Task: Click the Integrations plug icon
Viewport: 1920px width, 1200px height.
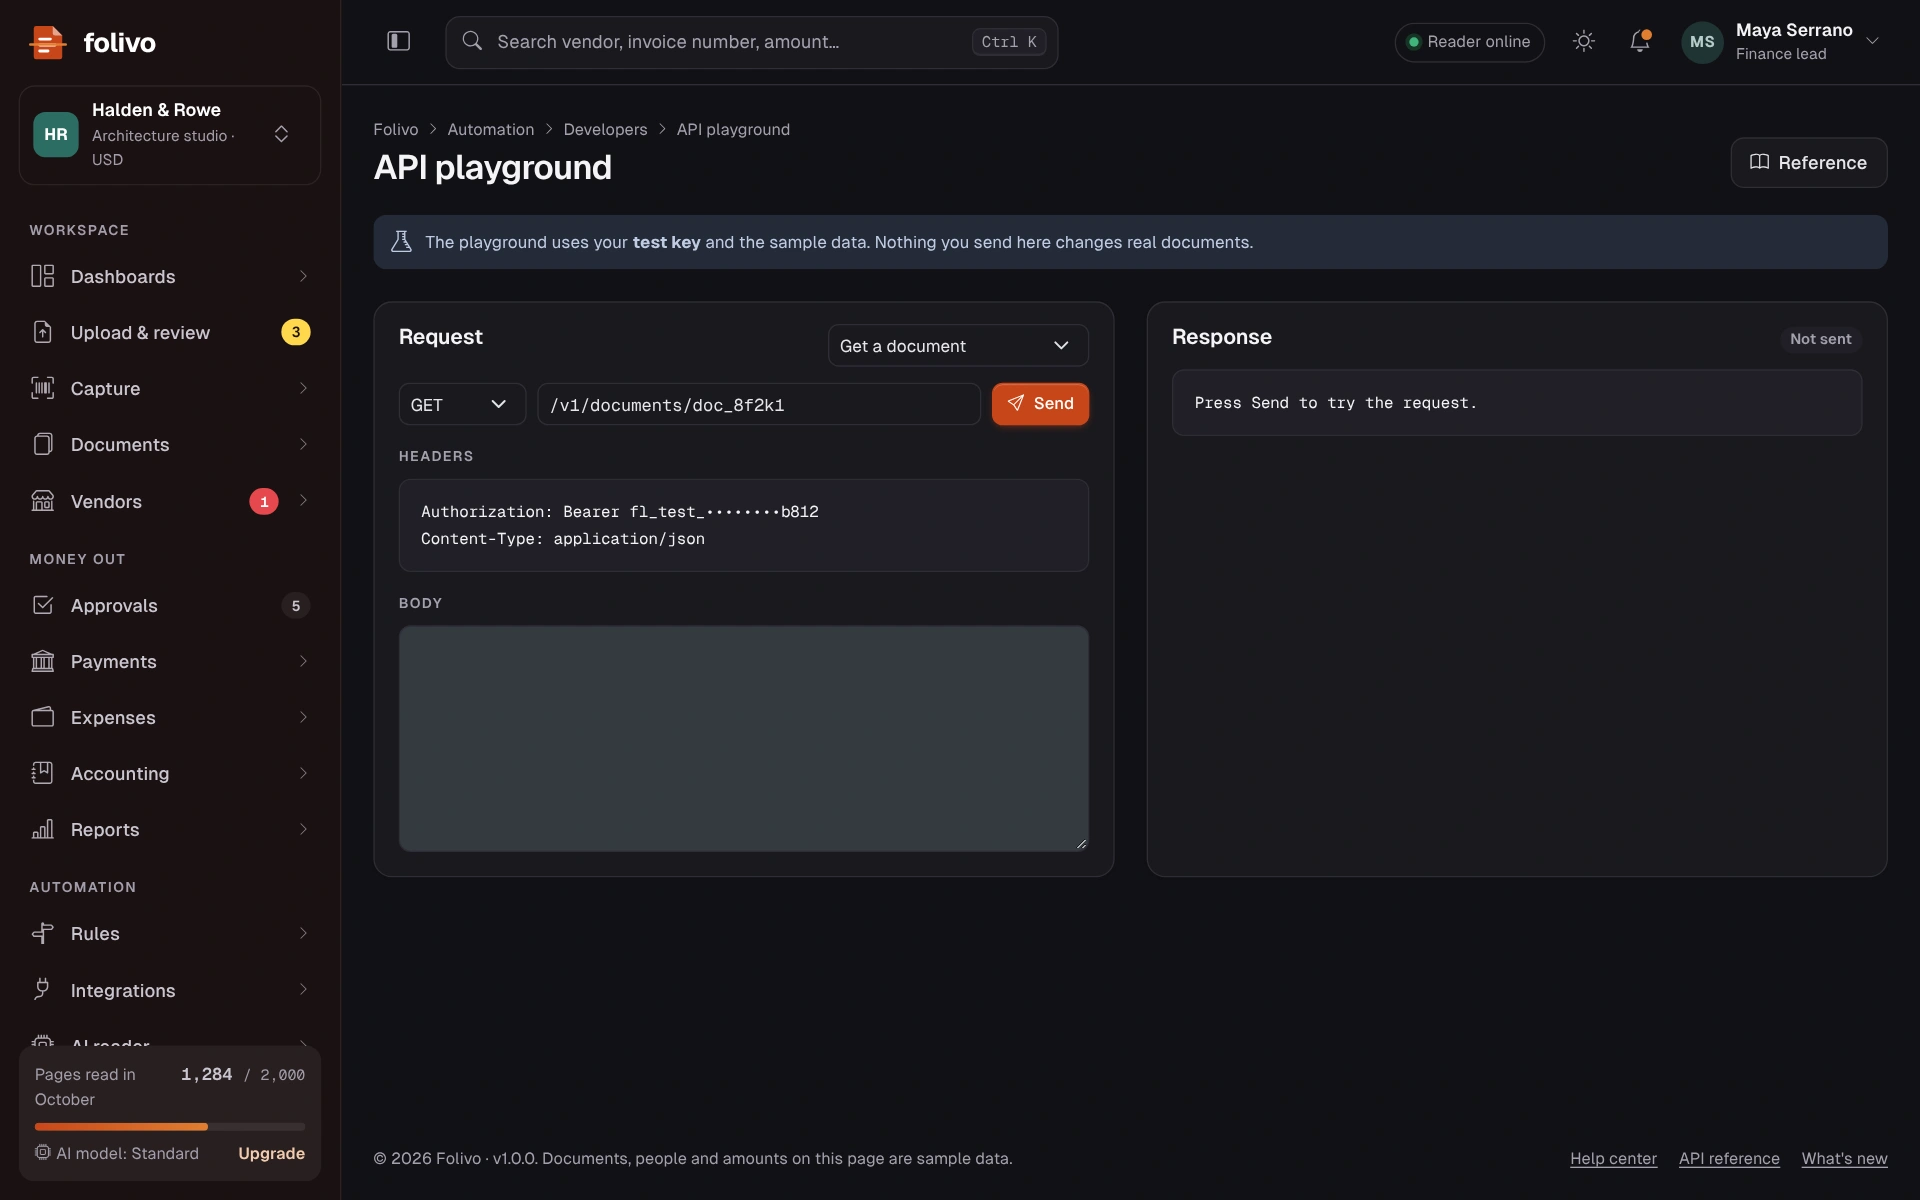Action: [x=42, y=989]
